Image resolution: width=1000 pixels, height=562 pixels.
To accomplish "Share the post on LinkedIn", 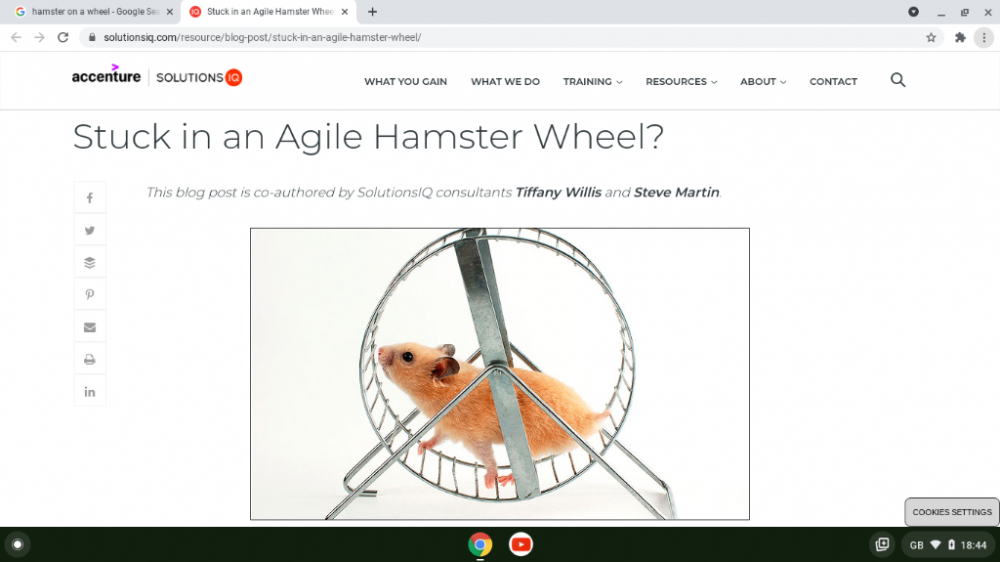I will 89,392.
